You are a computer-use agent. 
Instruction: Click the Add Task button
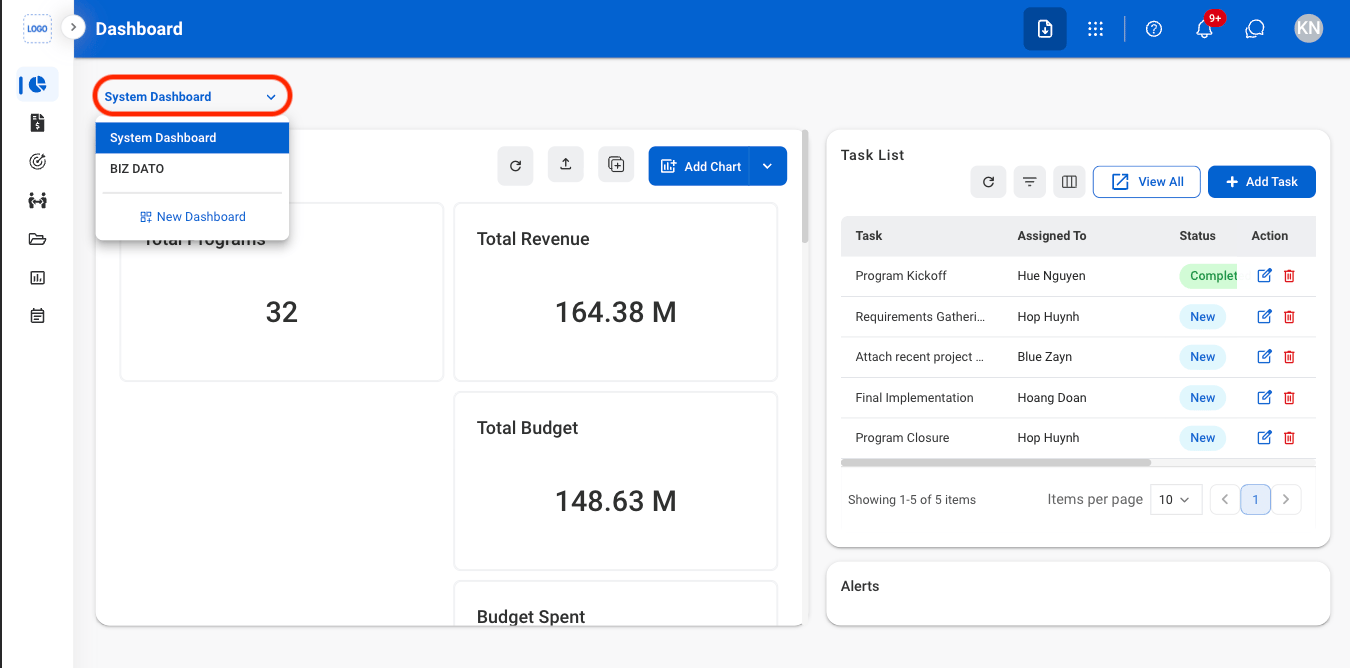1262,182
